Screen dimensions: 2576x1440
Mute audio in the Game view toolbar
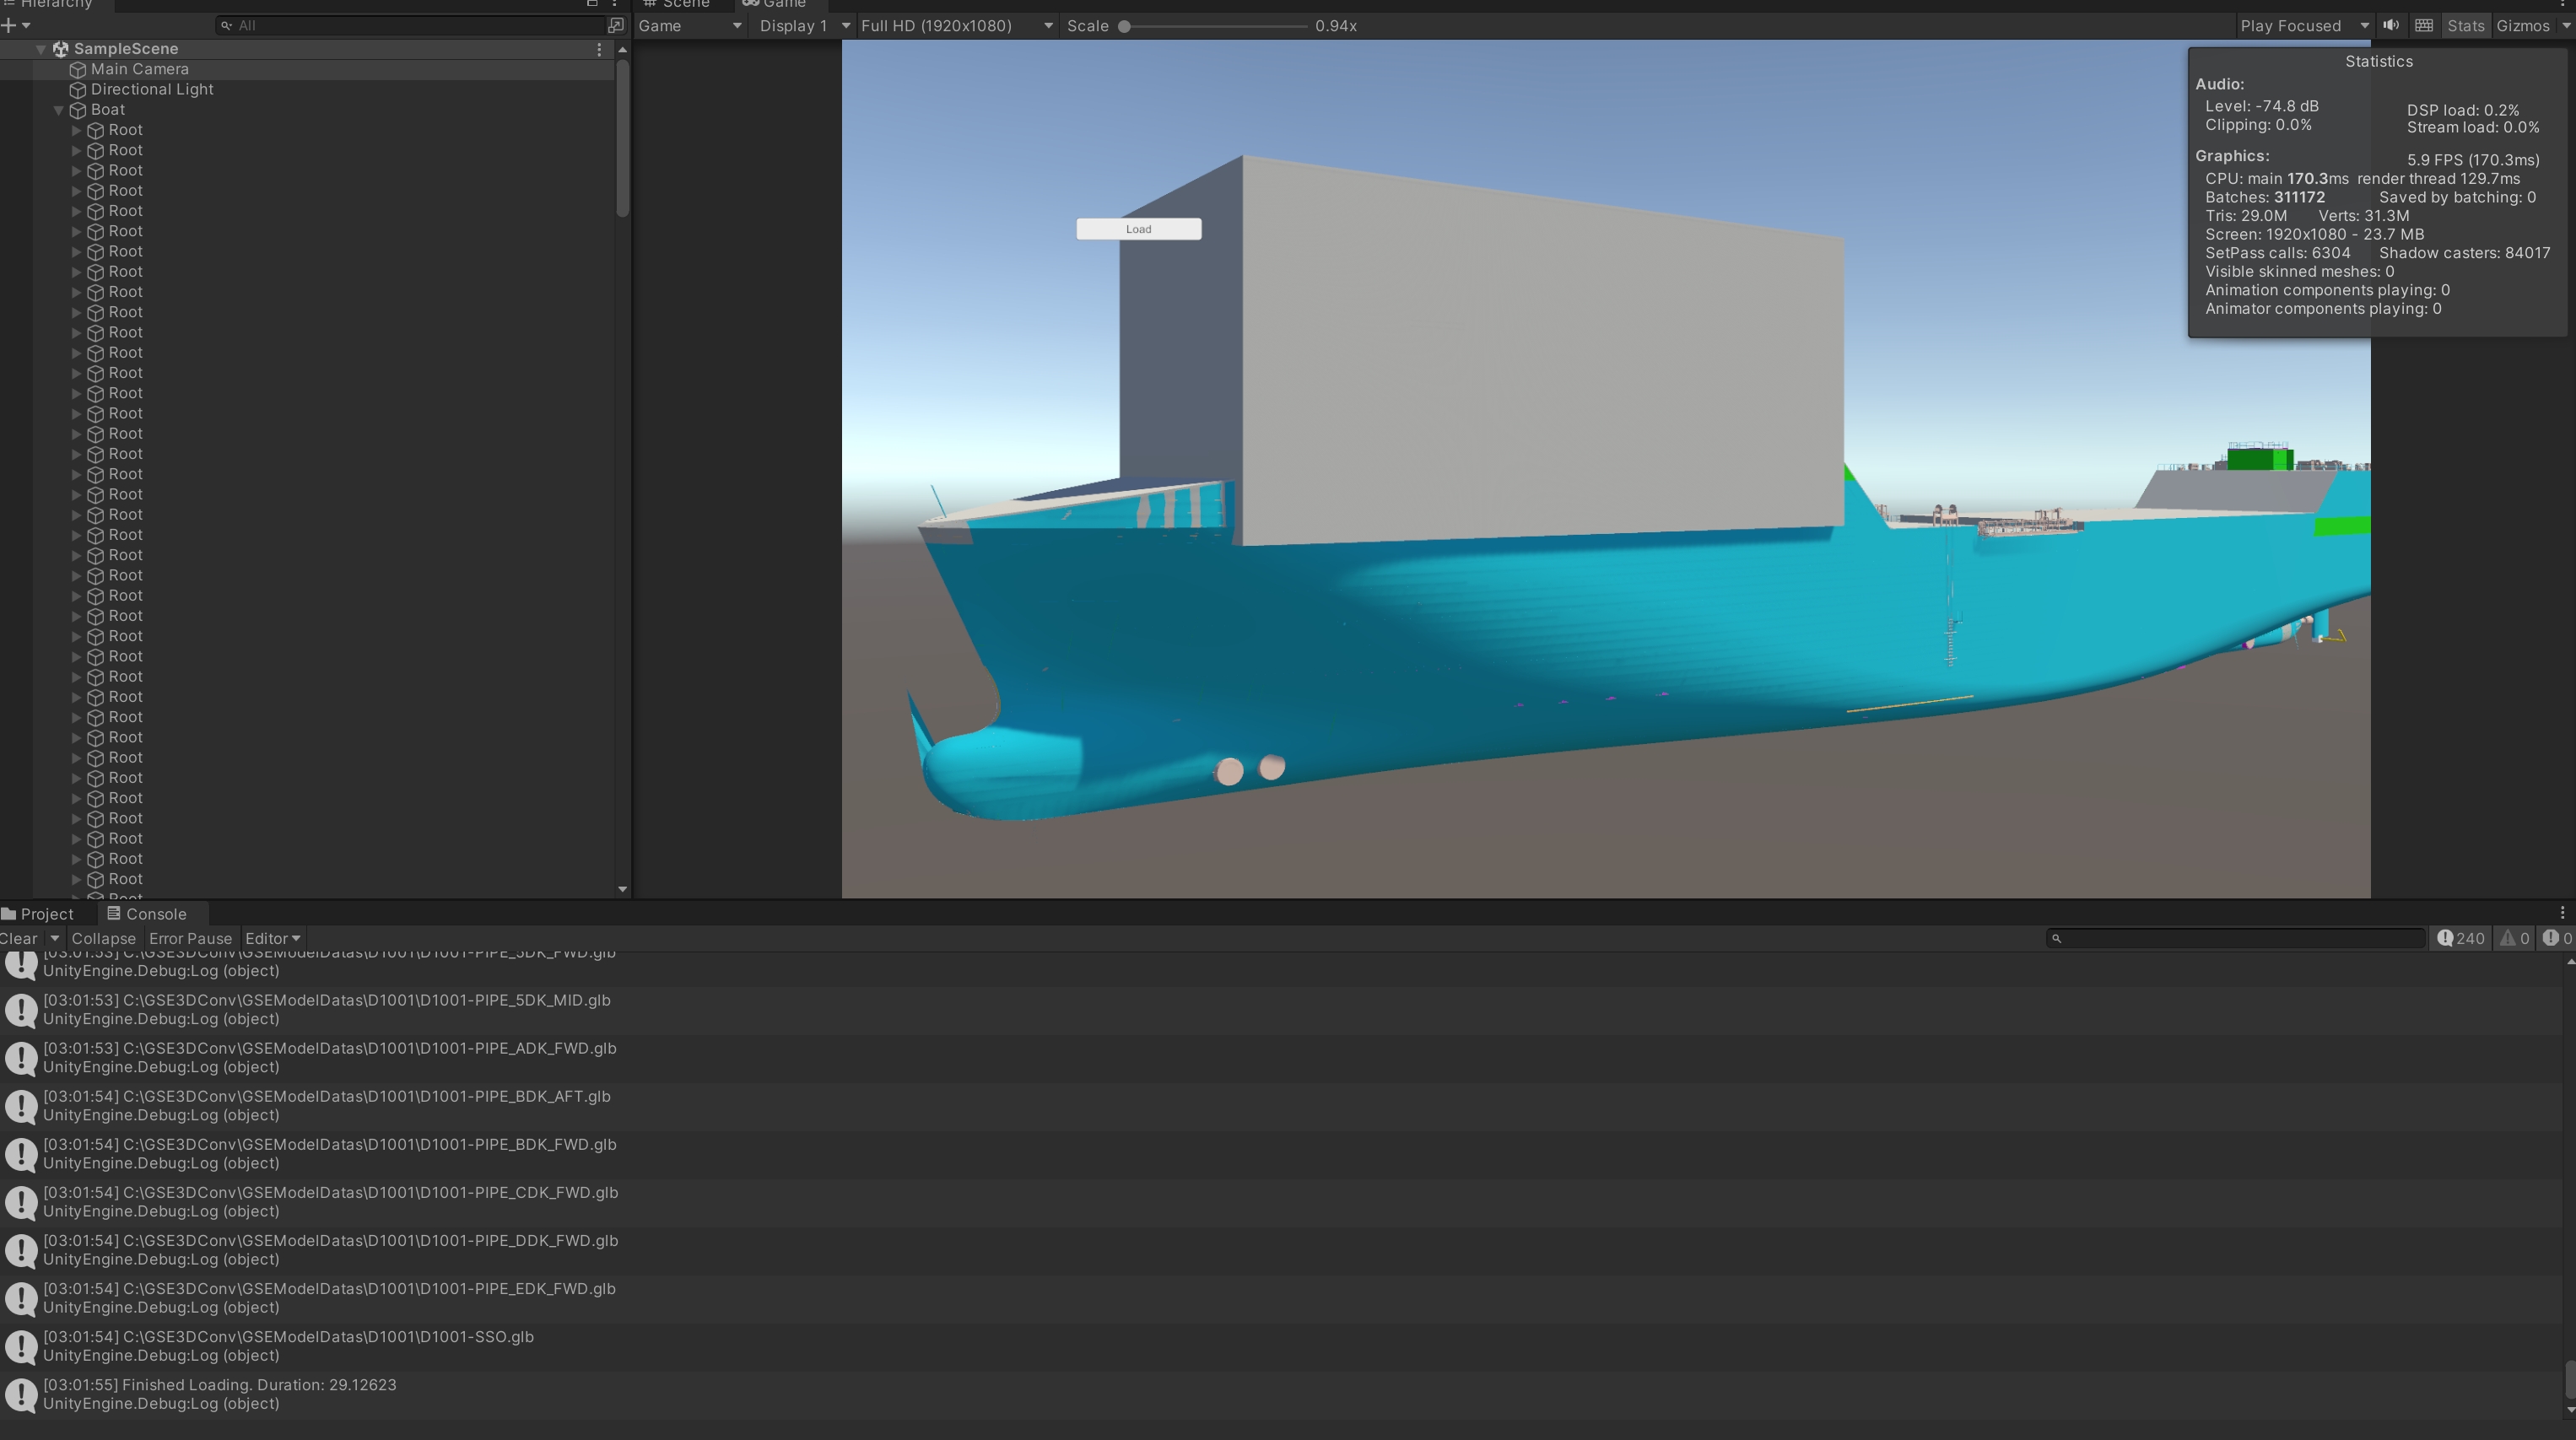[2391, 25]
